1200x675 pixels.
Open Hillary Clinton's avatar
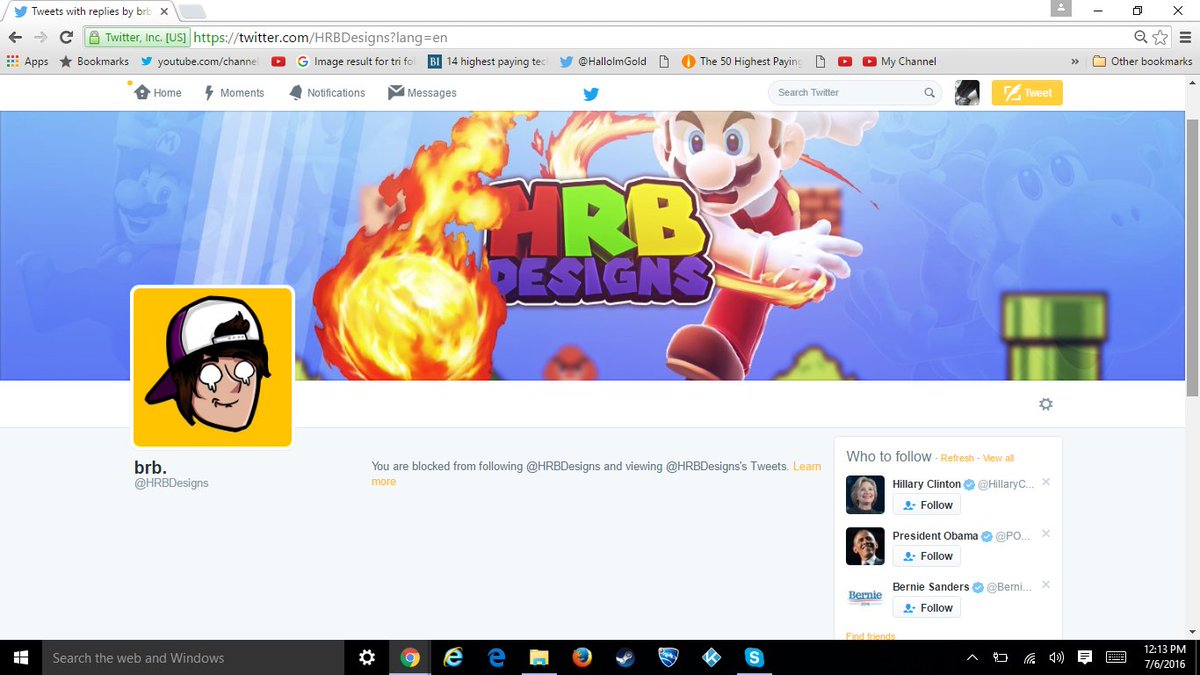pyautogui.click(x=865, y=495)
